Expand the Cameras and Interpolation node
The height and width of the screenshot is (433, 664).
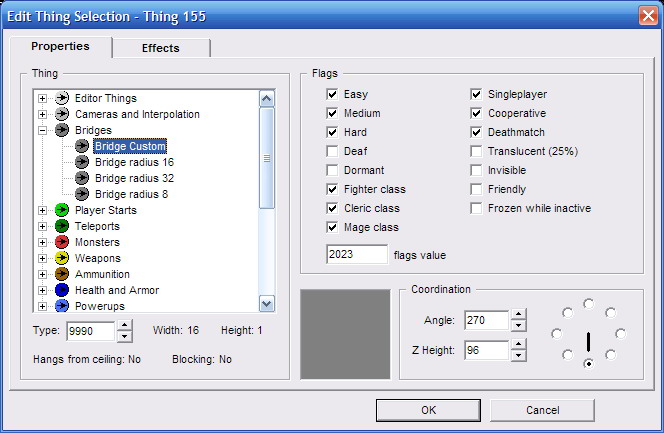tap(42, 114)
